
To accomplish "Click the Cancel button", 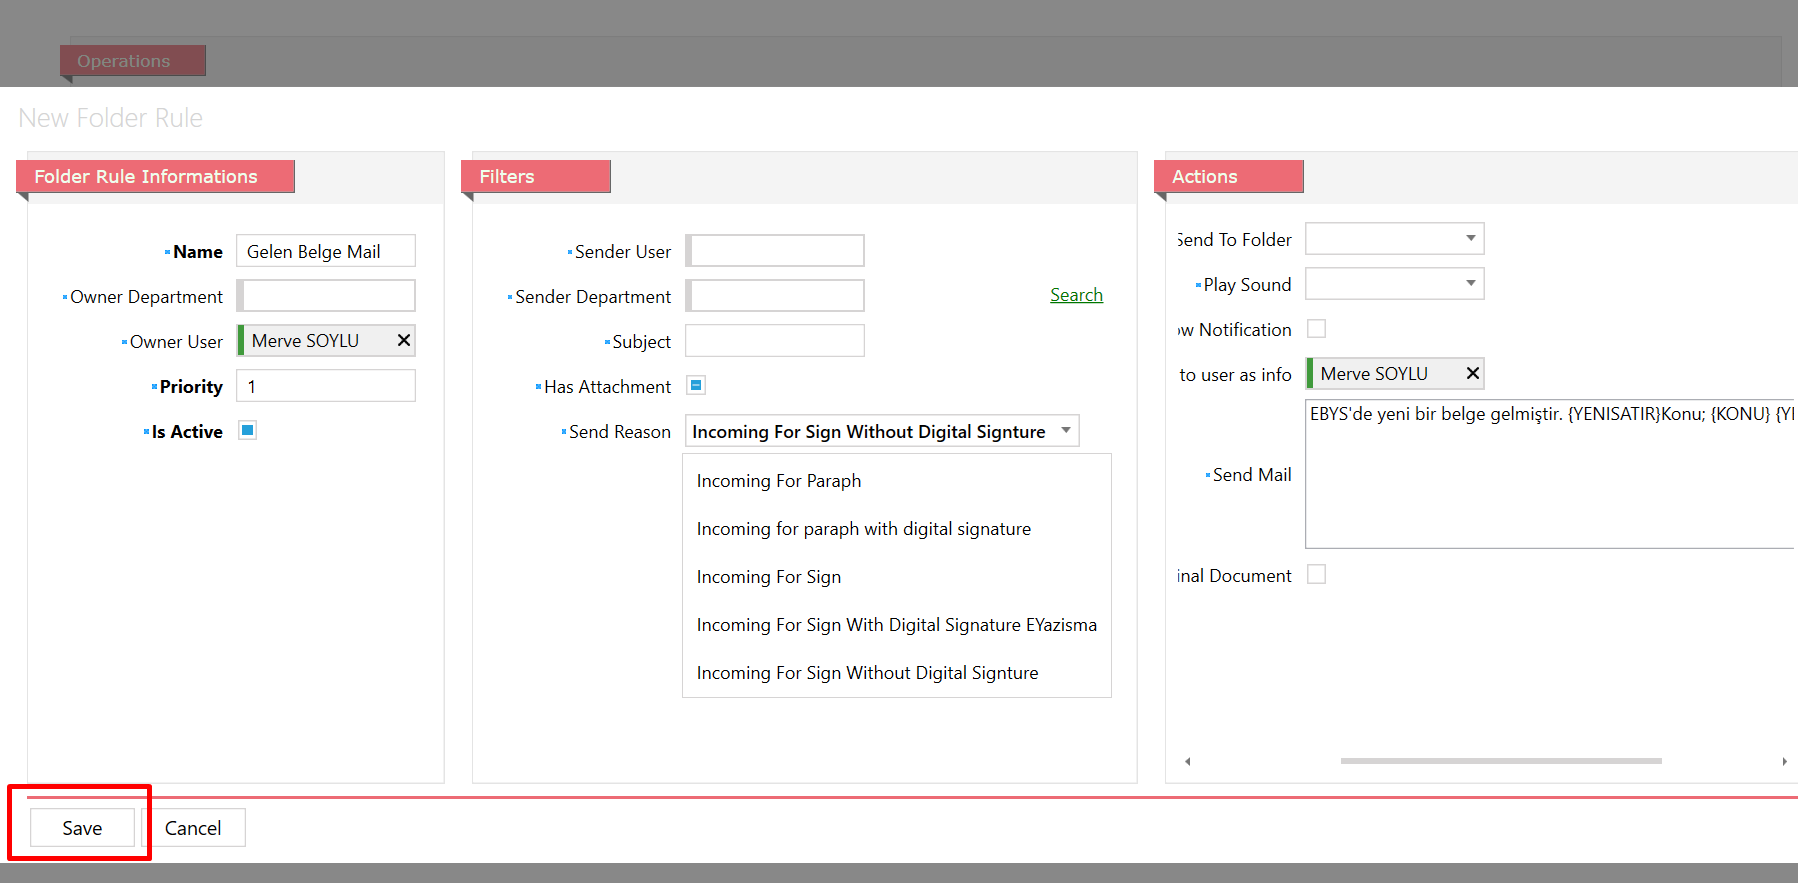I will point(193,828).
